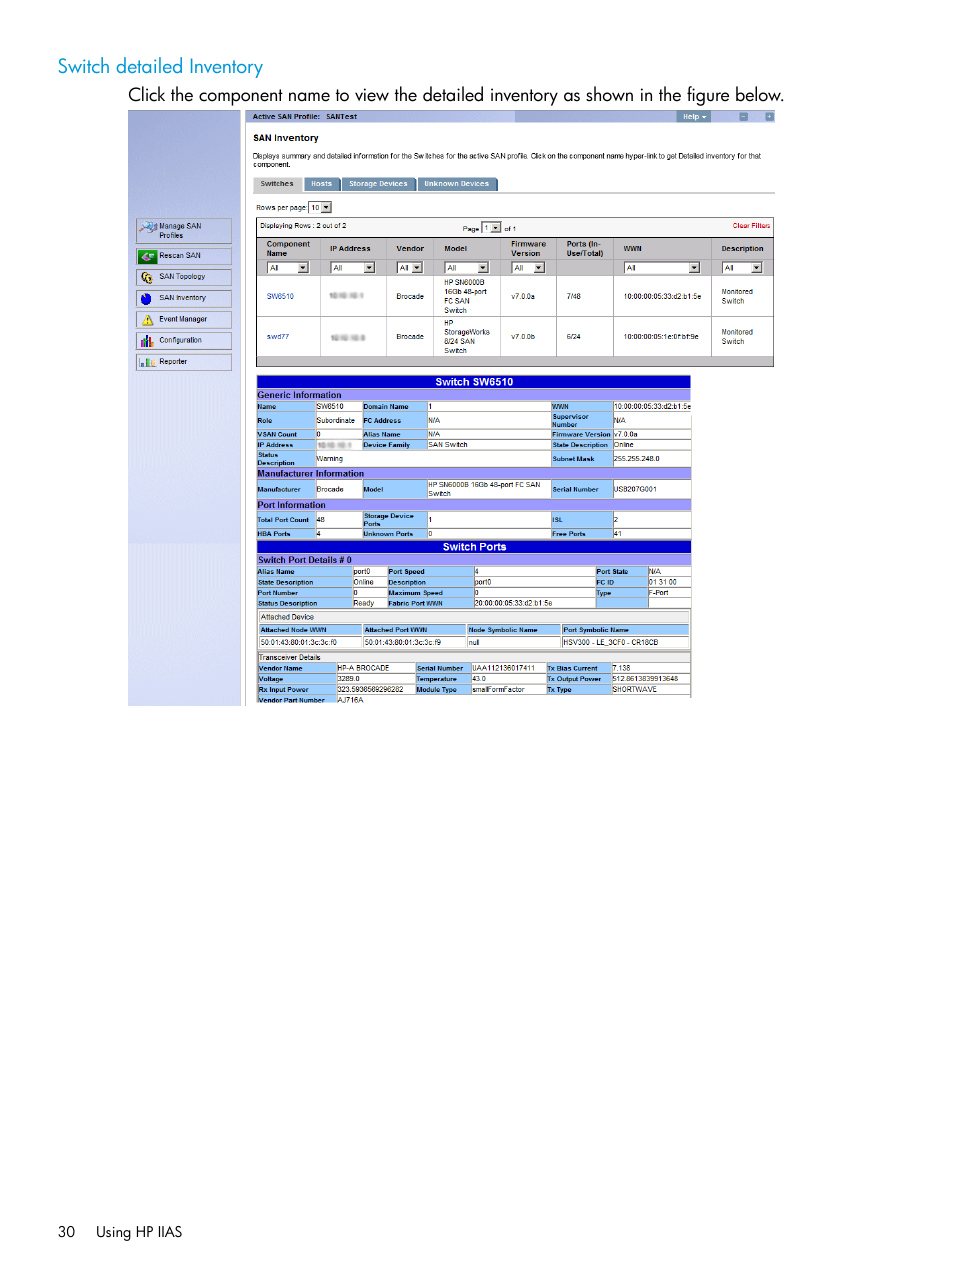The width and height of the screenshot is (954, 1271).
Task: Click the Event Manager warning icon
Action: pyautogui.click(x=148, y=320)
